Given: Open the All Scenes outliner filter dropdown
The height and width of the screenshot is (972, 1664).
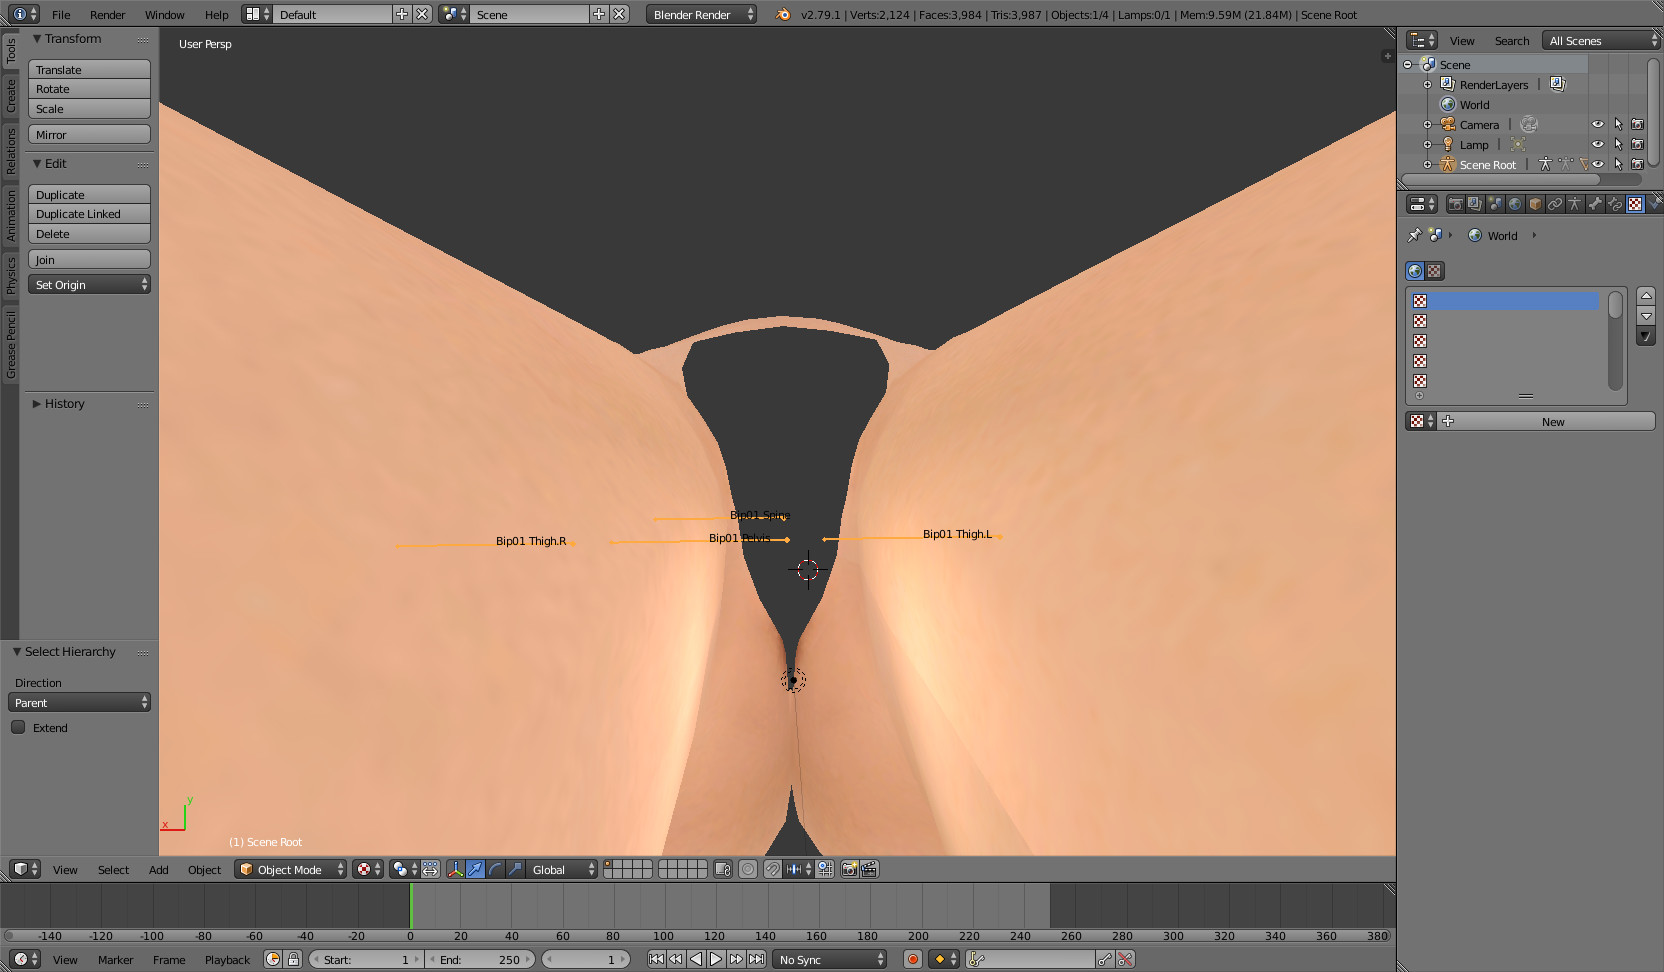Looking at the screenshot, I should click(1601, 40).
